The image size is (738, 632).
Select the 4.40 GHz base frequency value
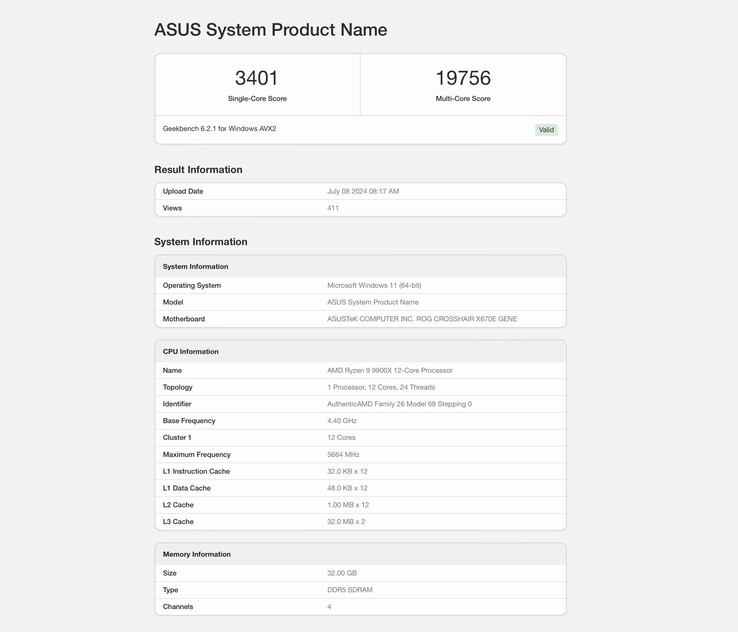[x=342, y=421]
